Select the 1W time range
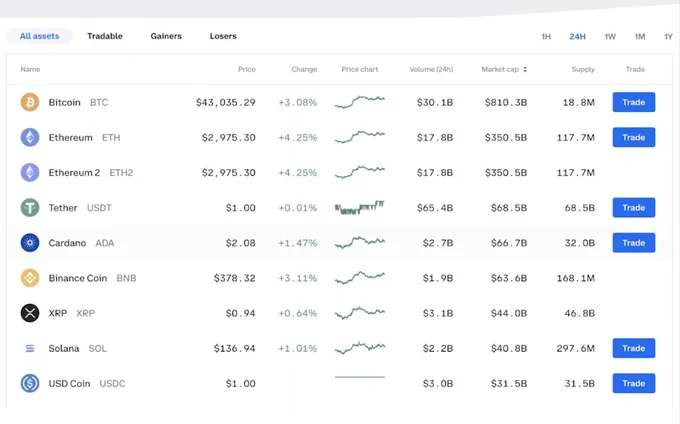The height and width of the screenshot is (424, 680). coord(610,37)
